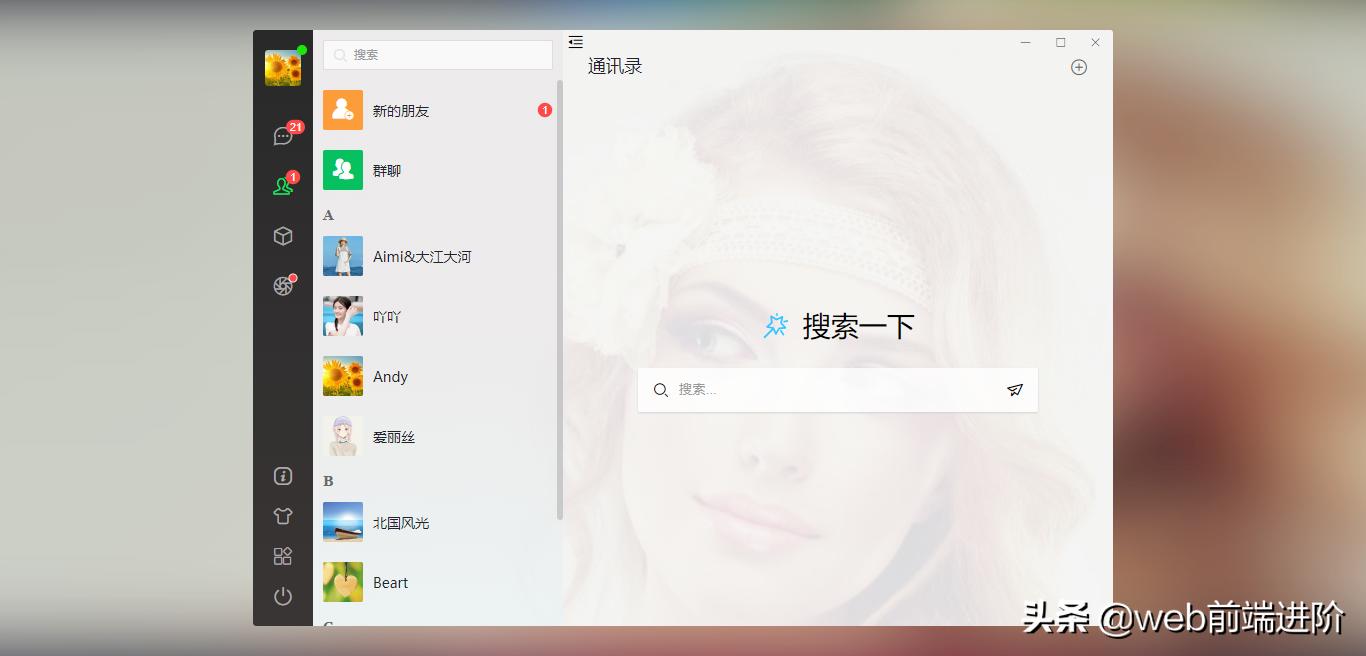1366x656 pixels.
Task: Switch to Chats with 21 unread messages
Action: point(281,135)
